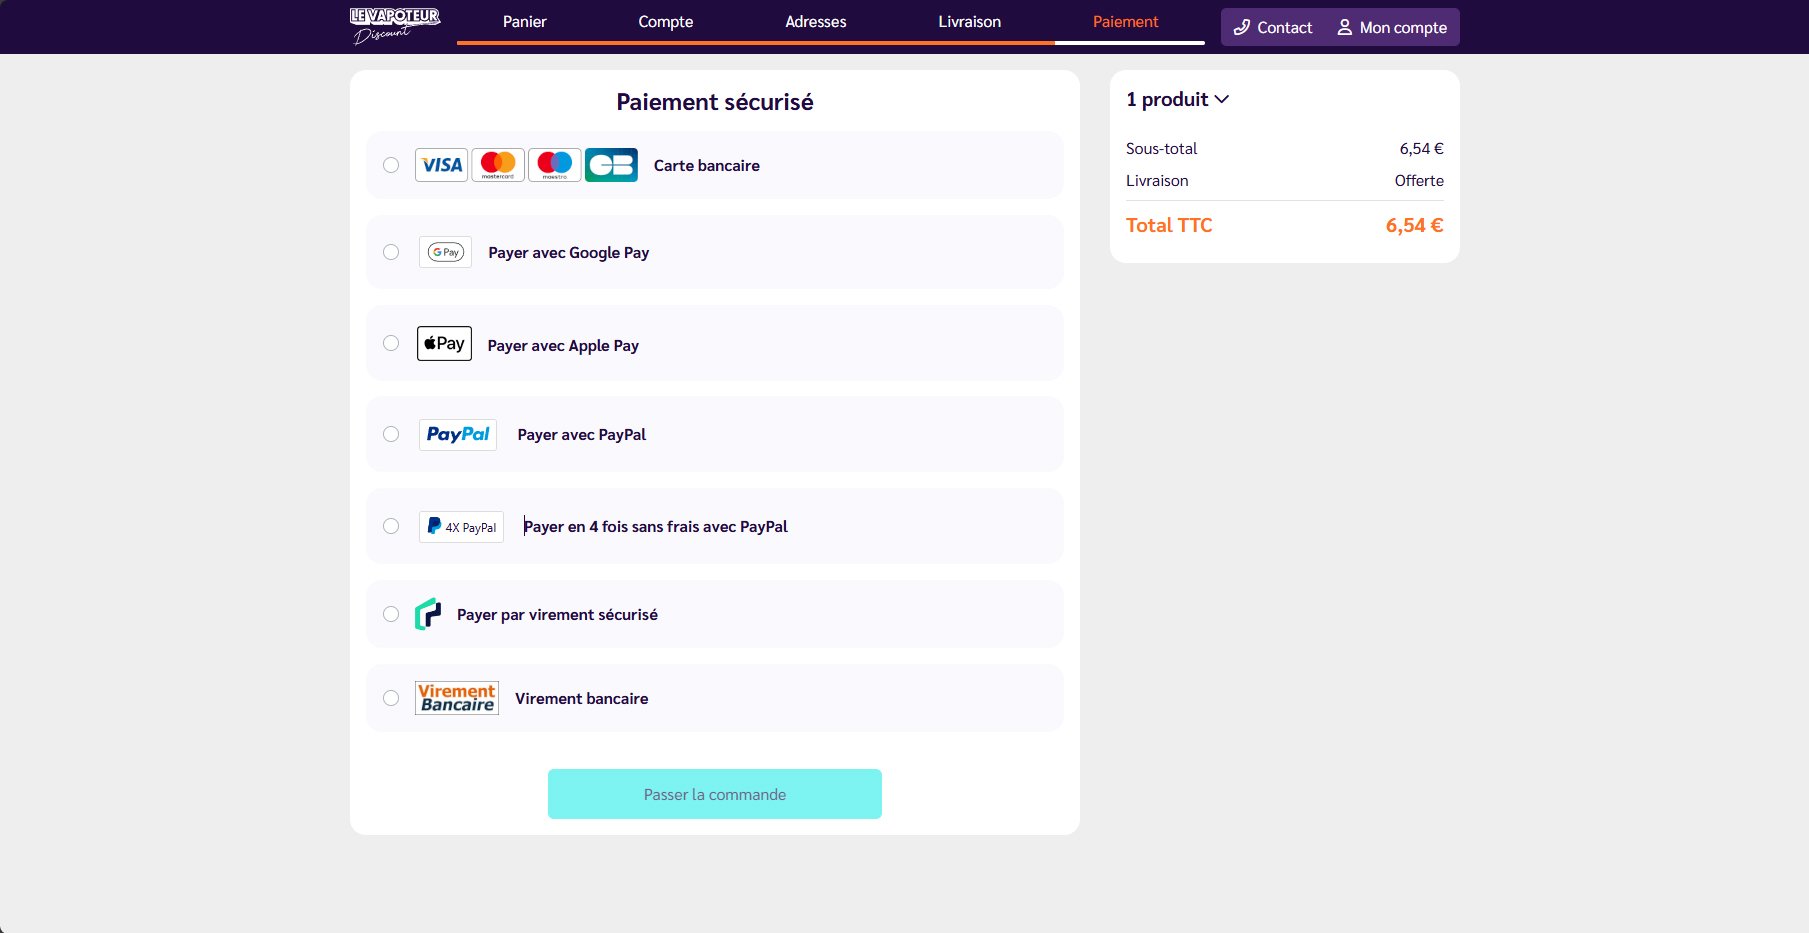The width and height of the screenshot is (1809, 933).
Task: Click the PayPal logo
Action: [458, 435]
